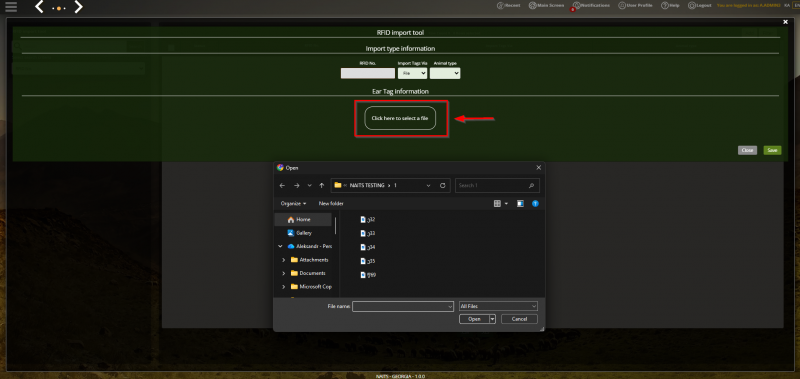Go to next page with right chevron
Screen dimensions: 800x379
[x=78, y=7]
